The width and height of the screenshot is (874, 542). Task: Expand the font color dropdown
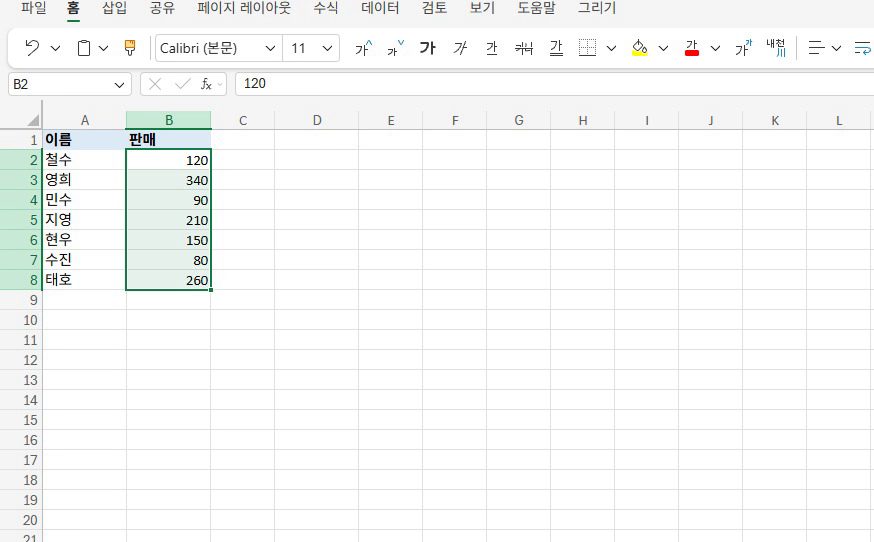pos(715,49)
